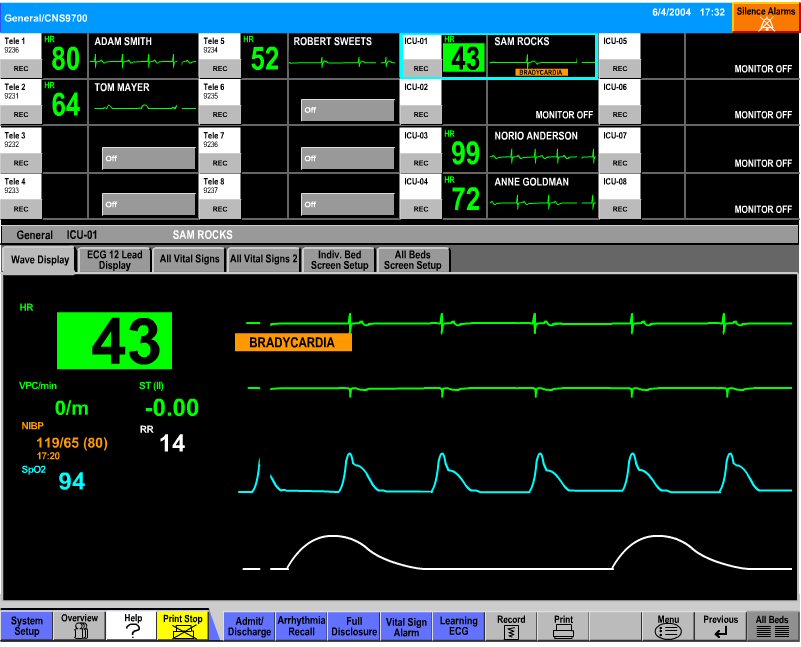Toggle the Off button for Tele 3

pos(148,158)
